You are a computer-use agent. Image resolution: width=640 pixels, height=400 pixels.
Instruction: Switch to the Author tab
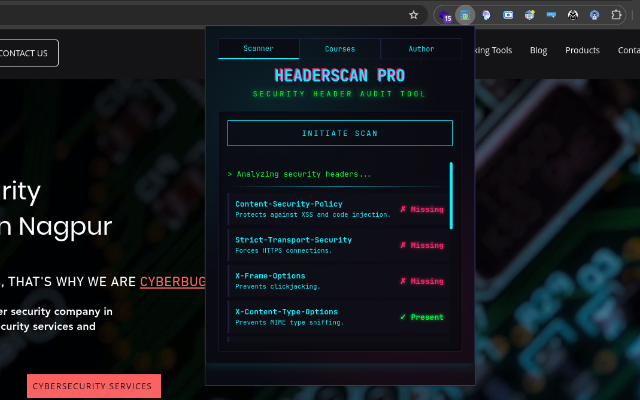[421, 49]
